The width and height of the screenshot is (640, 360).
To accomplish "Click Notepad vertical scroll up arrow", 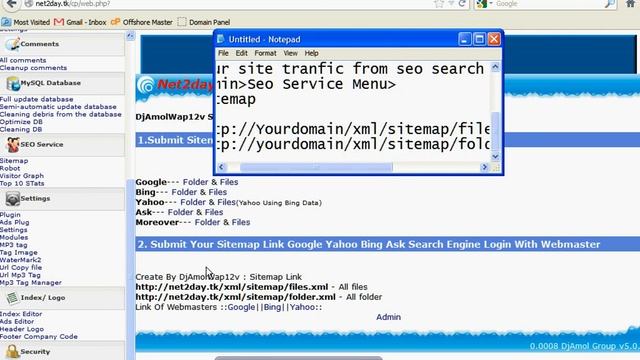I will [495, 67].
